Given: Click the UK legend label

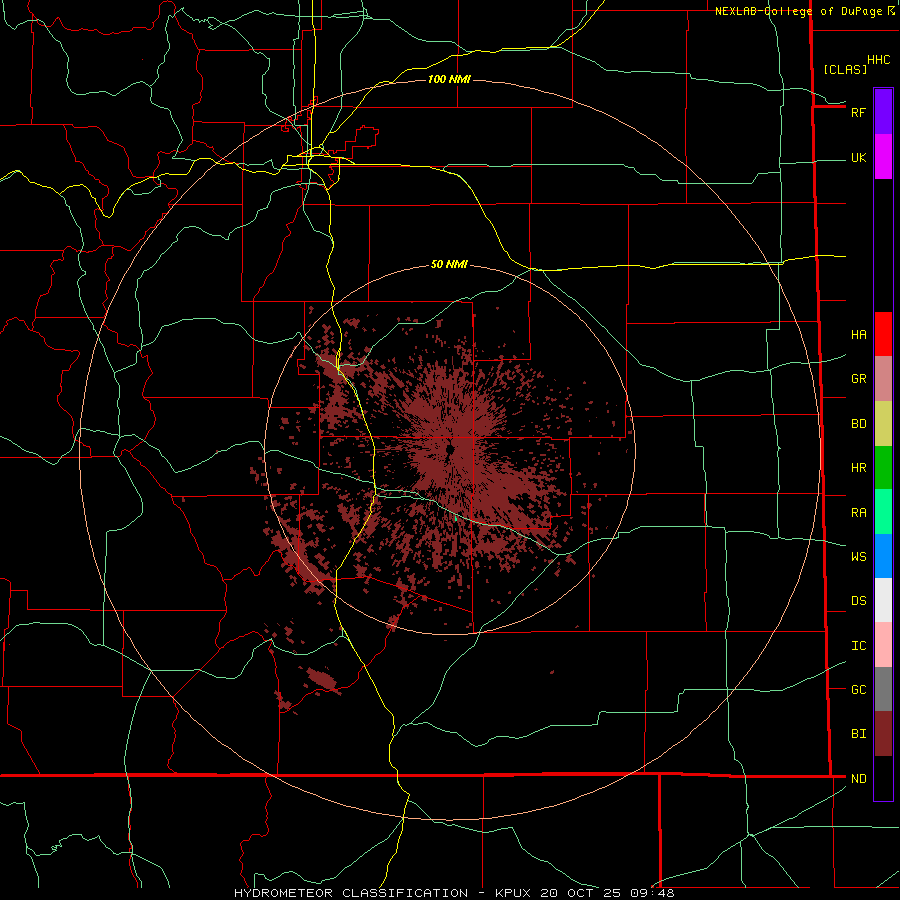Looking at the screenshot, I should point(858,157).
